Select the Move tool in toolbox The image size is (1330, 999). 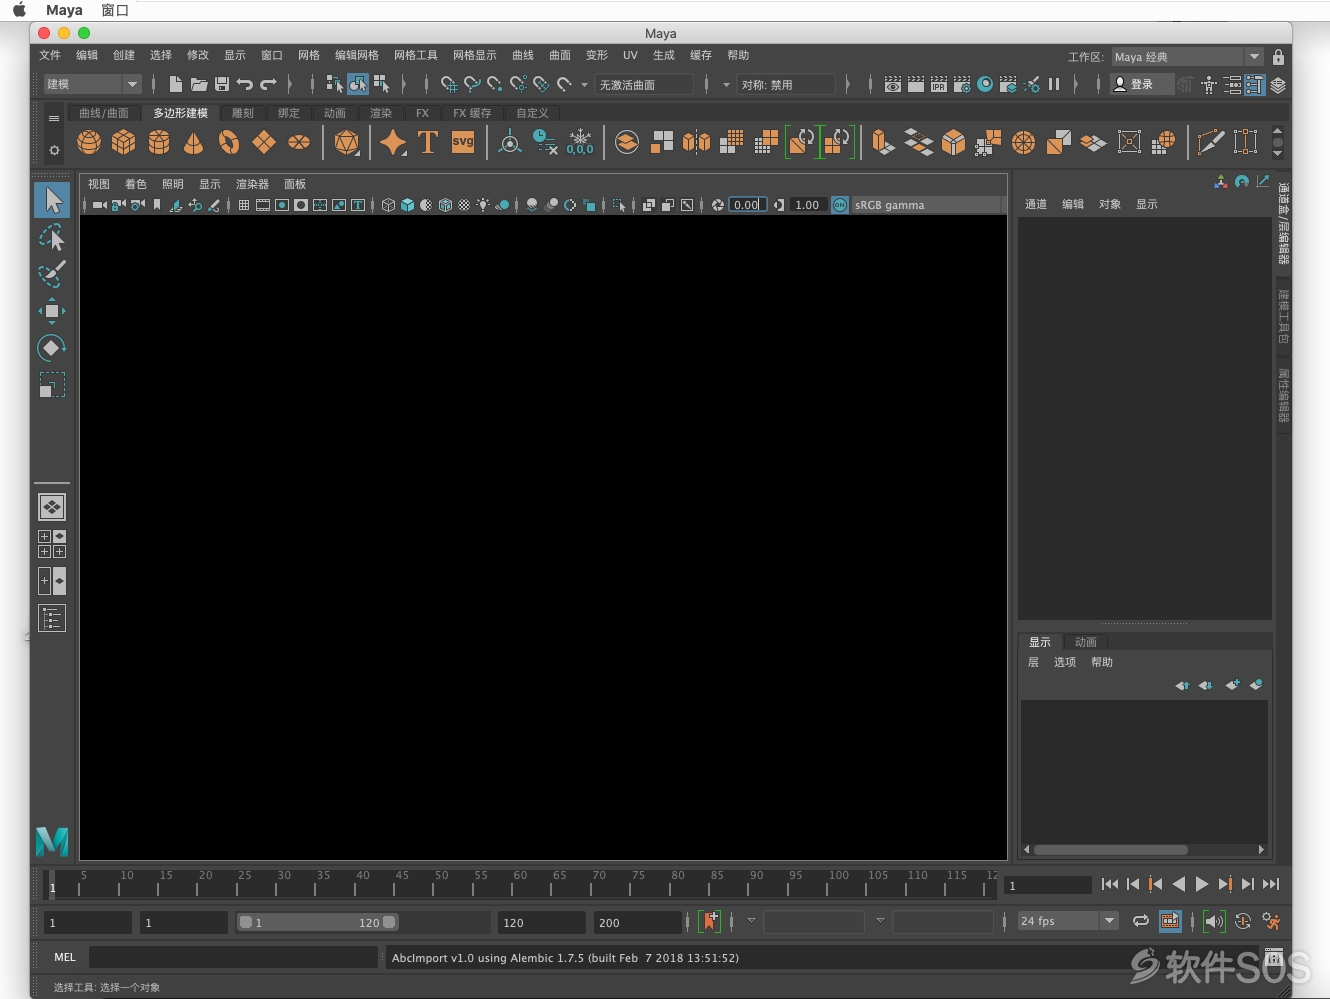tap(52, 311)
